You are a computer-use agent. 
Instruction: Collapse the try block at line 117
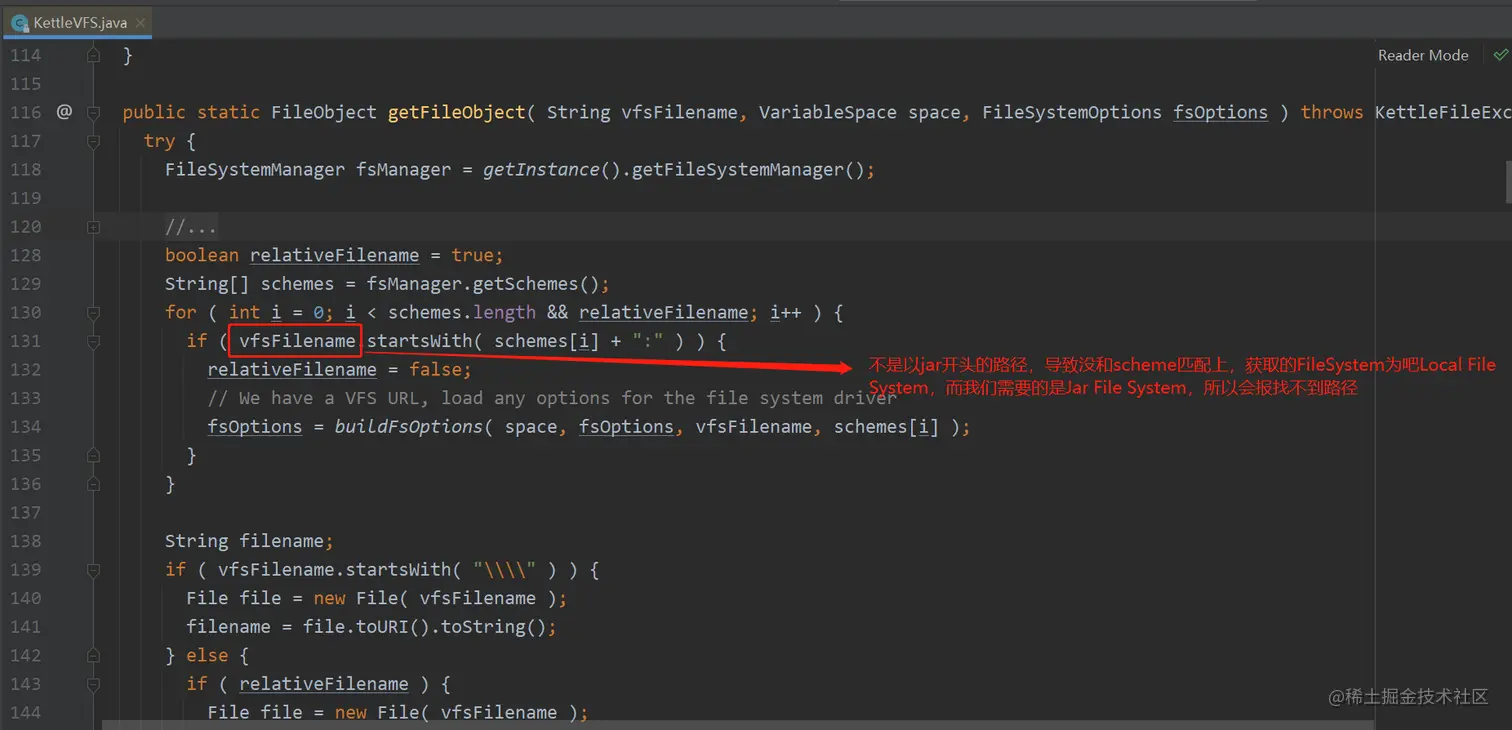[x=93, y=141]
